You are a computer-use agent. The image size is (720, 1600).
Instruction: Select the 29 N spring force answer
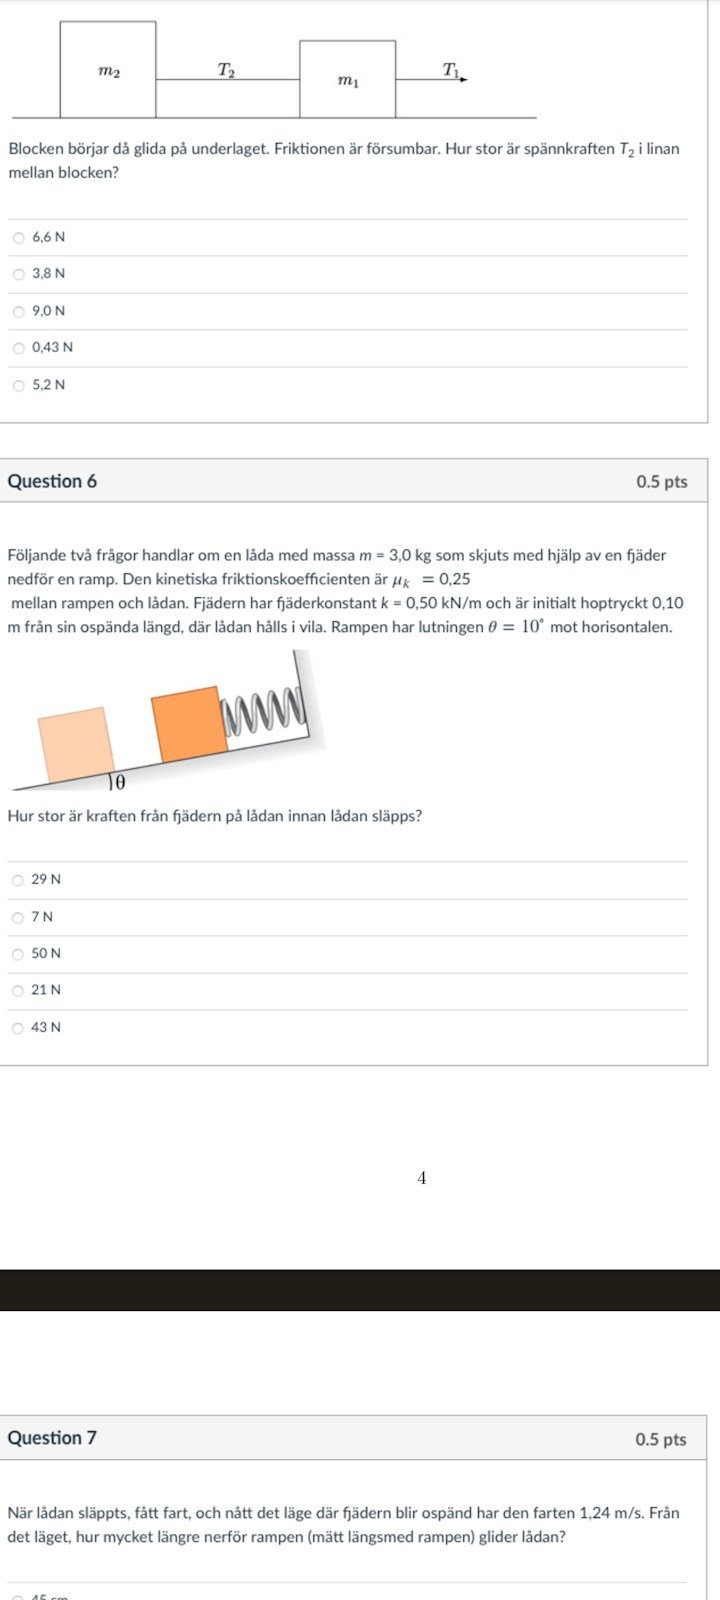[x=18, y=880]
